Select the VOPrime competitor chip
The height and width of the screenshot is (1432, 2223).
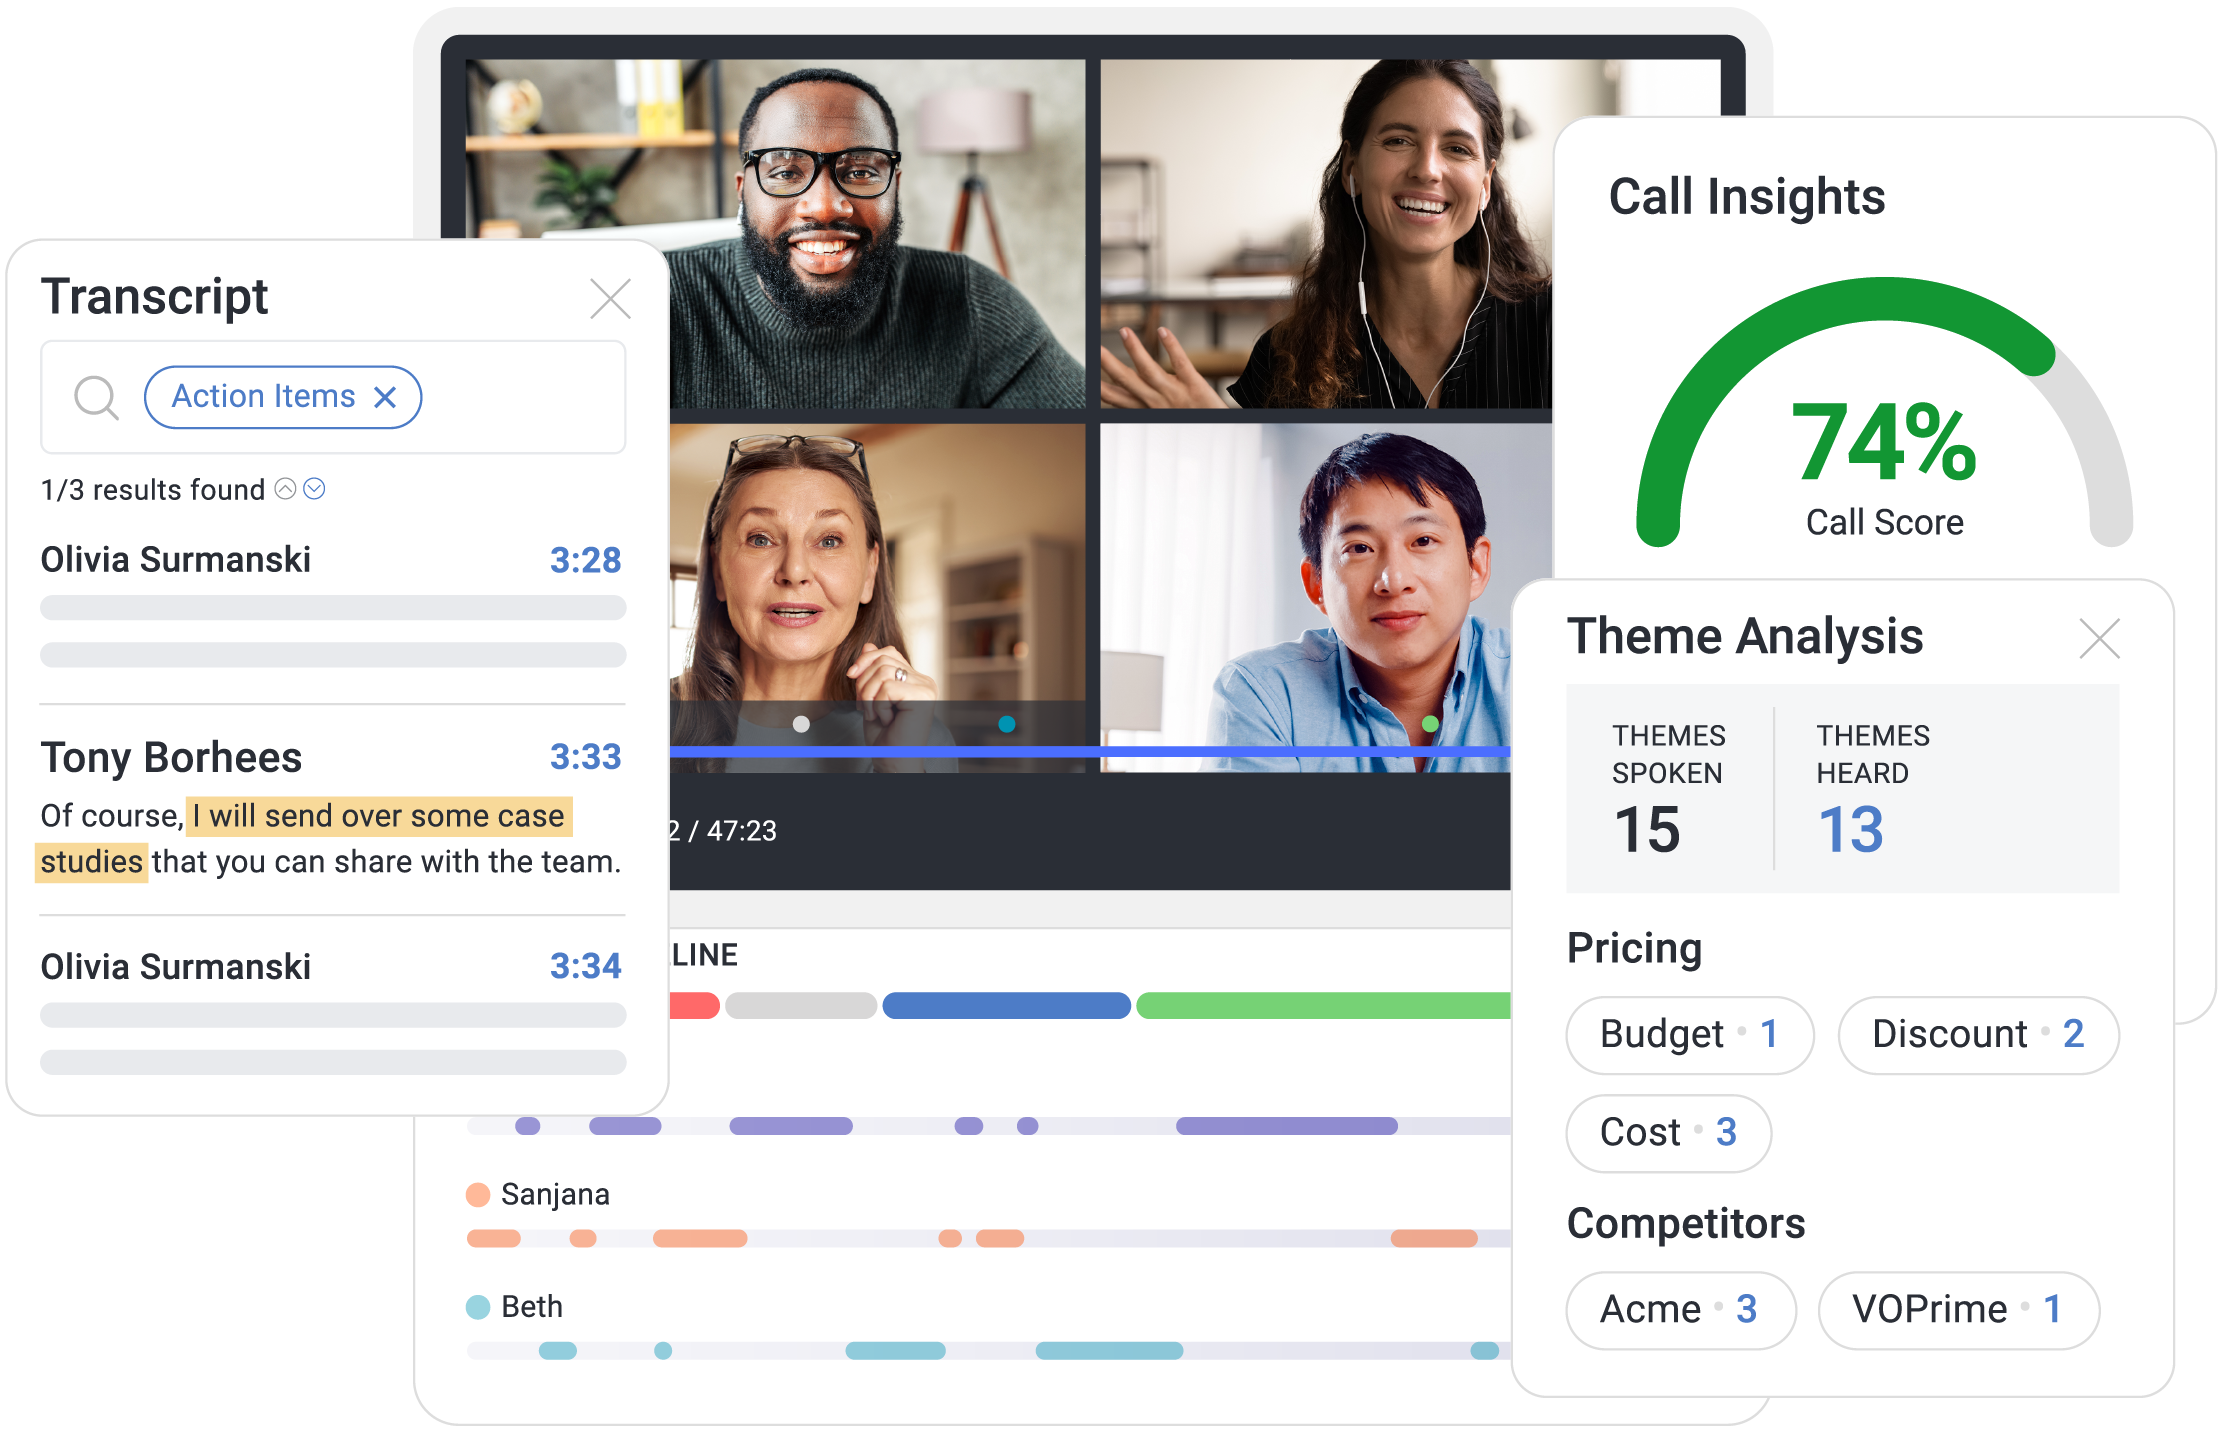1957,1309
